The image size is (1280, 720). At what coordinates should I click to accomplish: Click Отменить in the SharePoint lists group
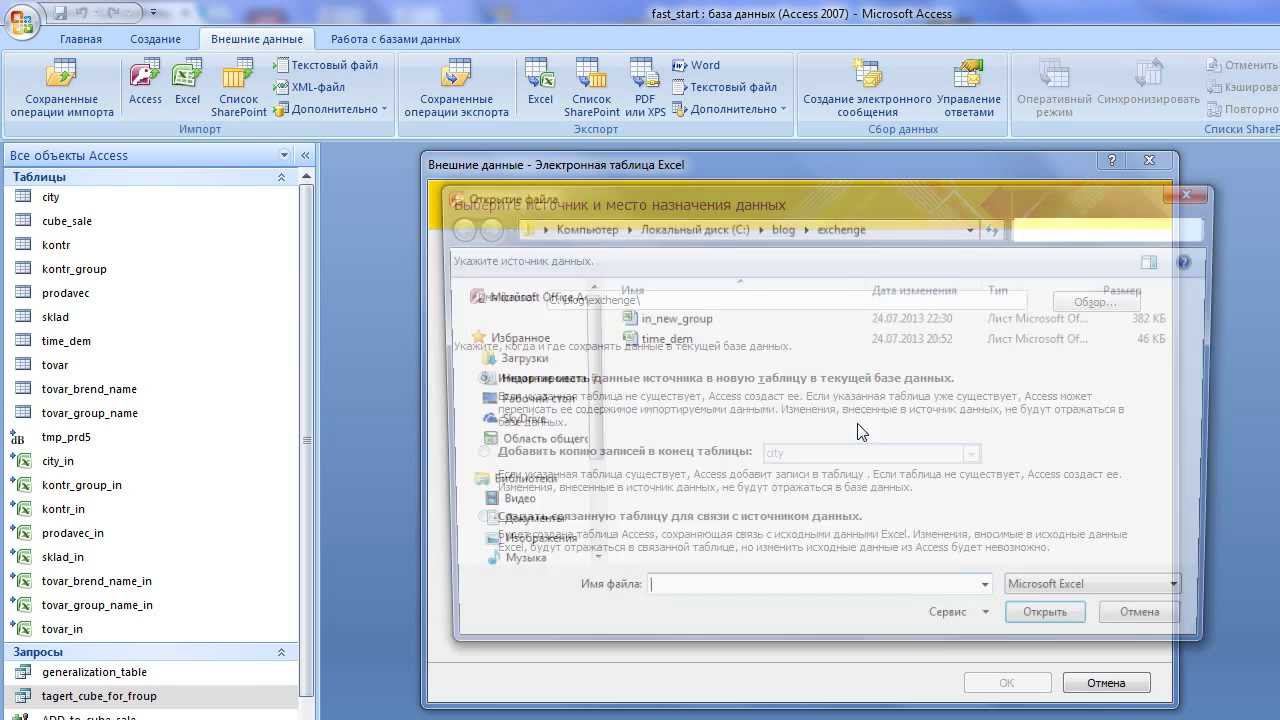1243,65
